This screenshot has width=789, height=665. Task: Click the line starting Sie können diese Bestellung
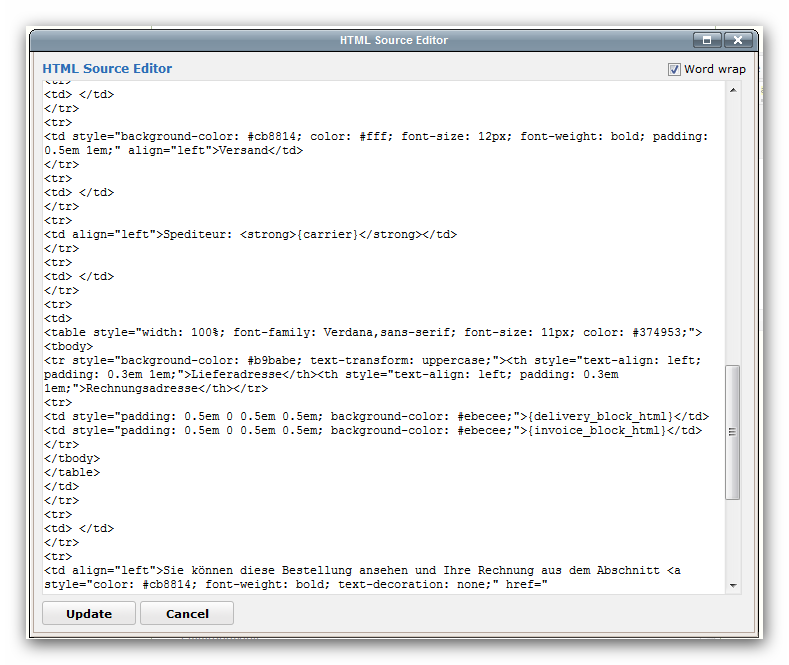pos(362,570)
